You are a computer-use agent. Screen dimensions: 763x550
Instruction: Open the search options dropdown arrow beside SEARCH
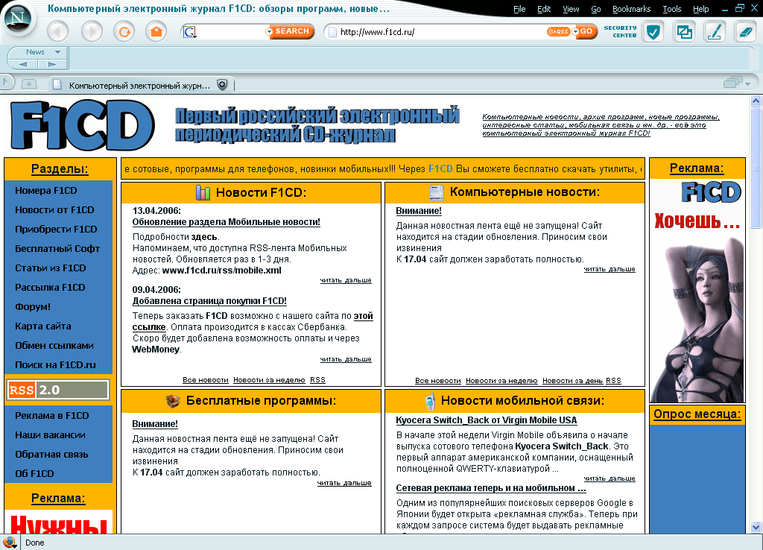click(x=269, y=32)
